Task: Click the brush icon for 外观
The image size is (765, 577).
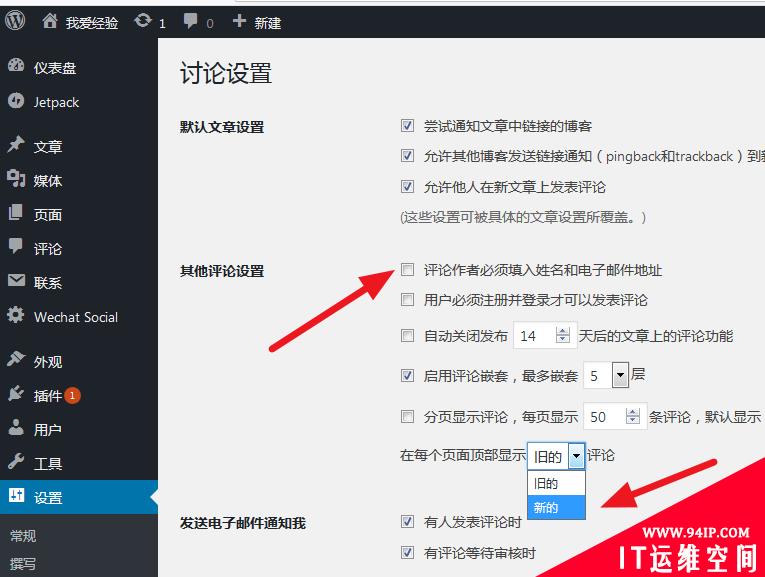Action: pyautogui.click(x=16, y=359)
